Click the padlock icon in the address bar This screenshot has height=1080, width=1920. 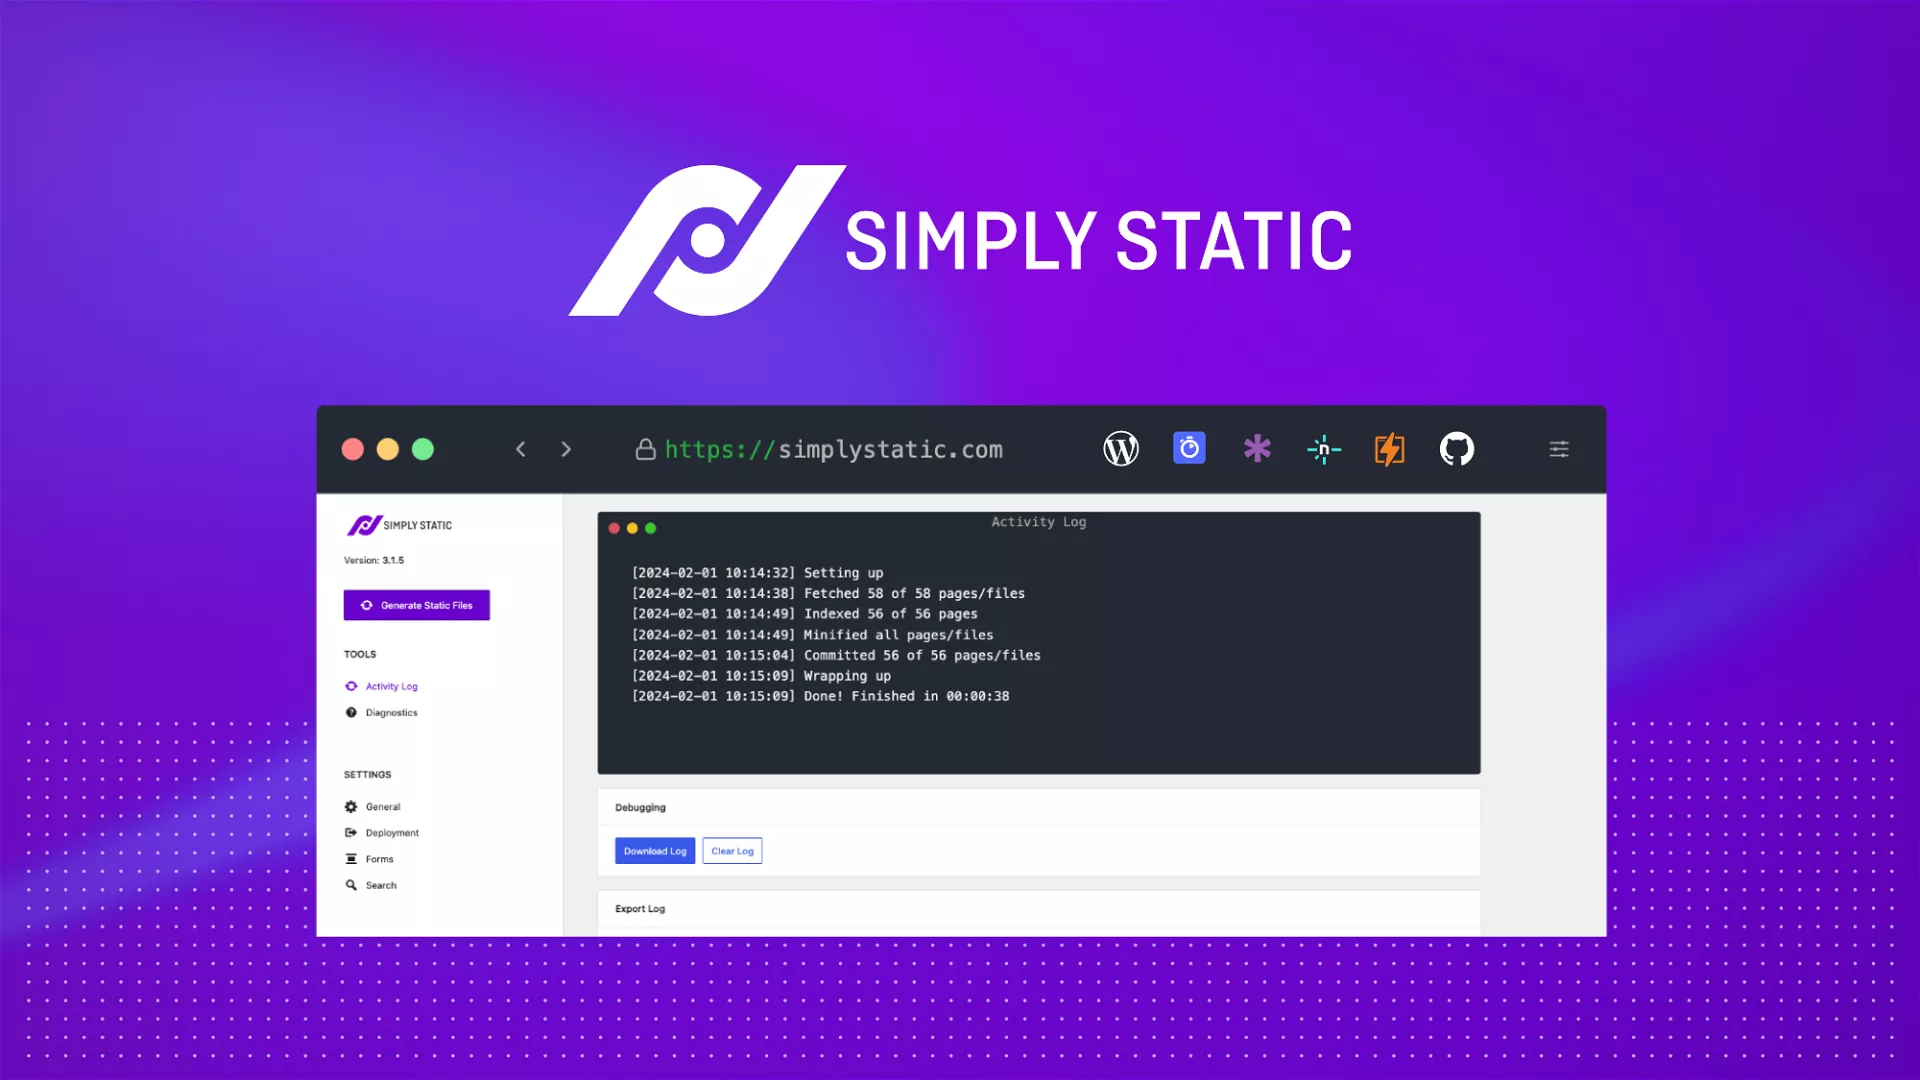tap(645, 449)
